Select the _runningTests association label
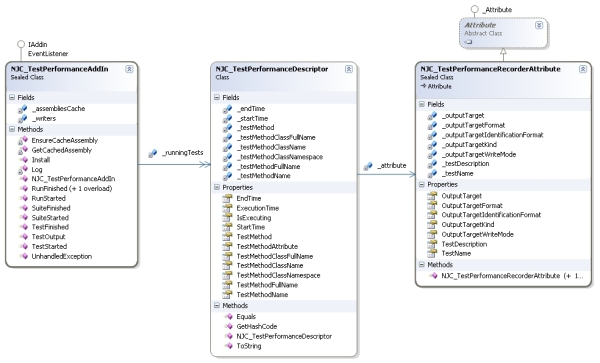The image size is (600, 363). [x=183, y=153]
